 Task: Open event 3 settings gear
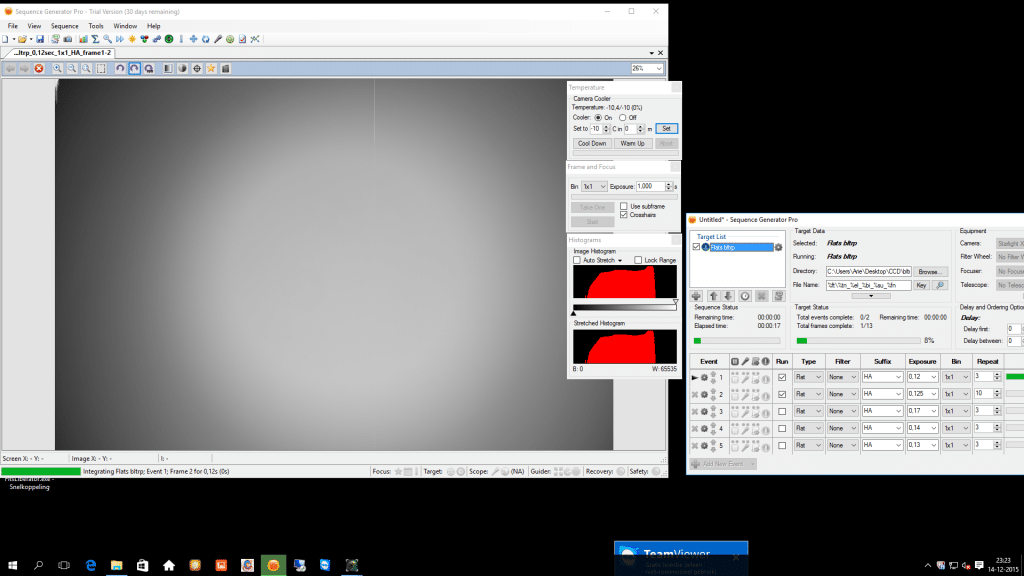coord(704,411)
